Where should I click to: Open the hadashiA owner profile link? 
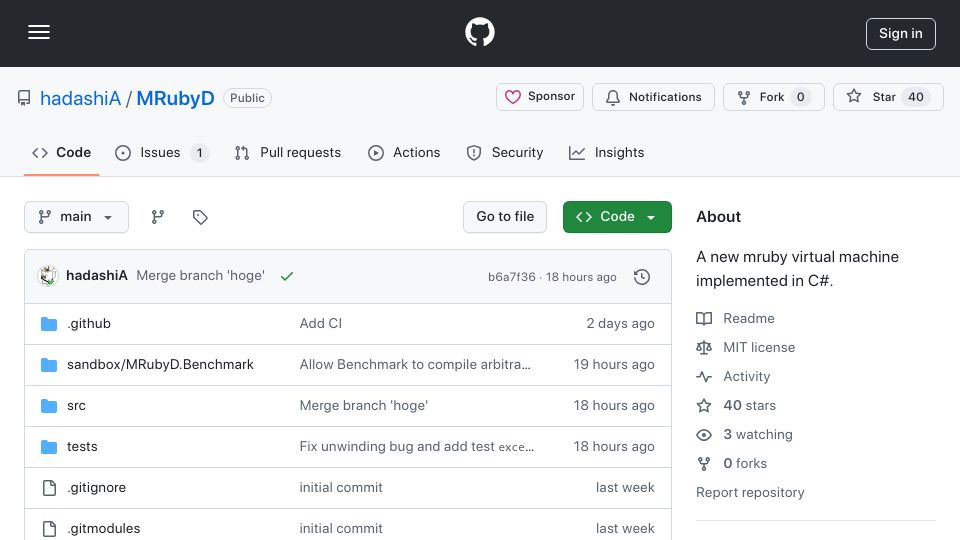point(80,98)
